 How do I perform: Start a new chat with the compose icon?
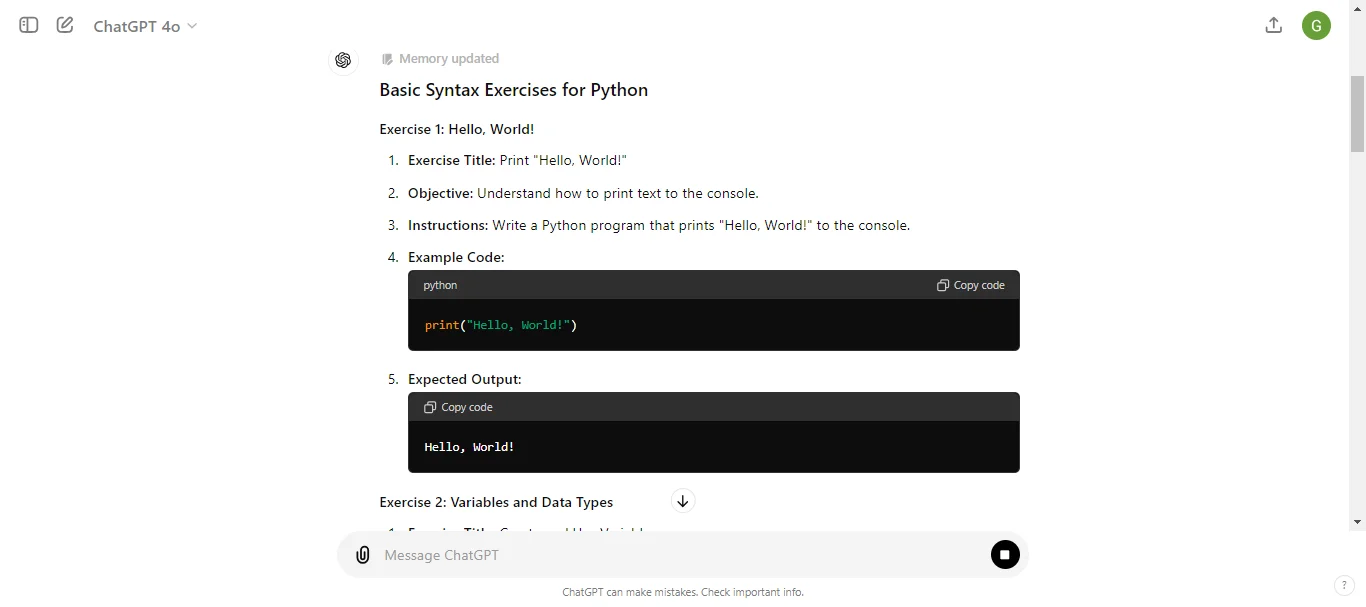64,25
